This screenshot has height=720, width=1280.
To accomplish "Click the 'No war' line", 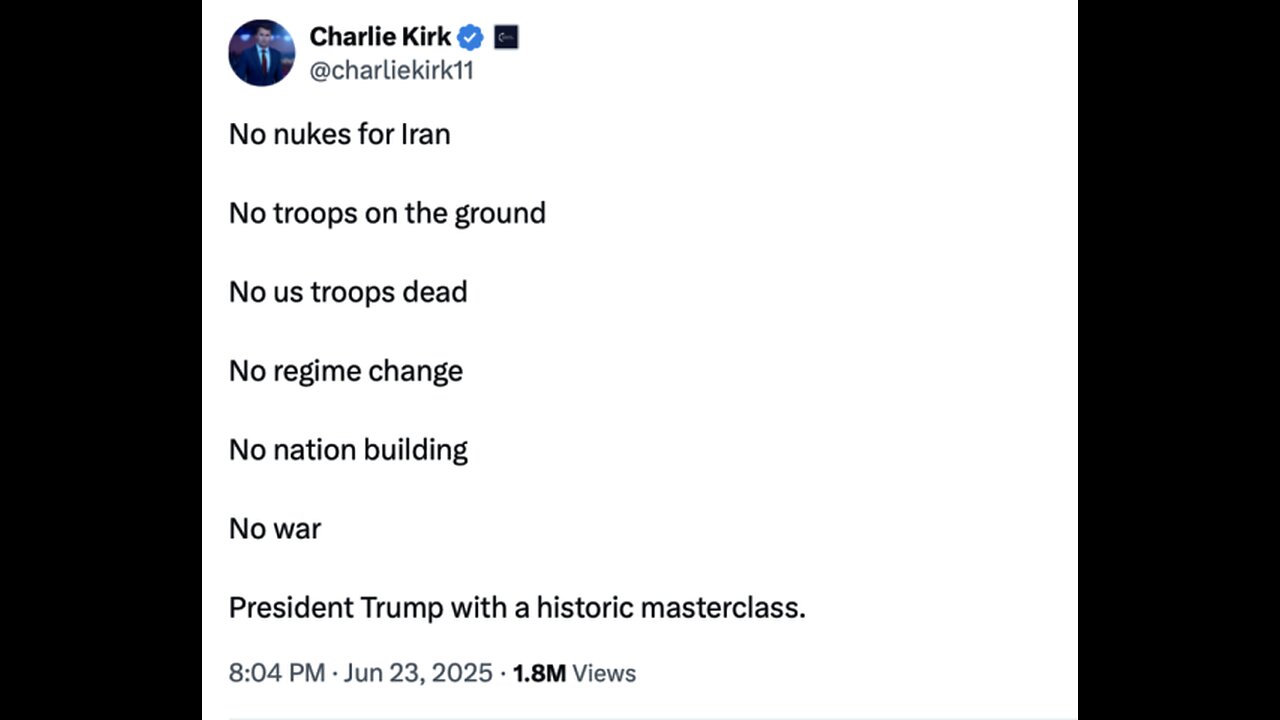I will coord(275,528).
